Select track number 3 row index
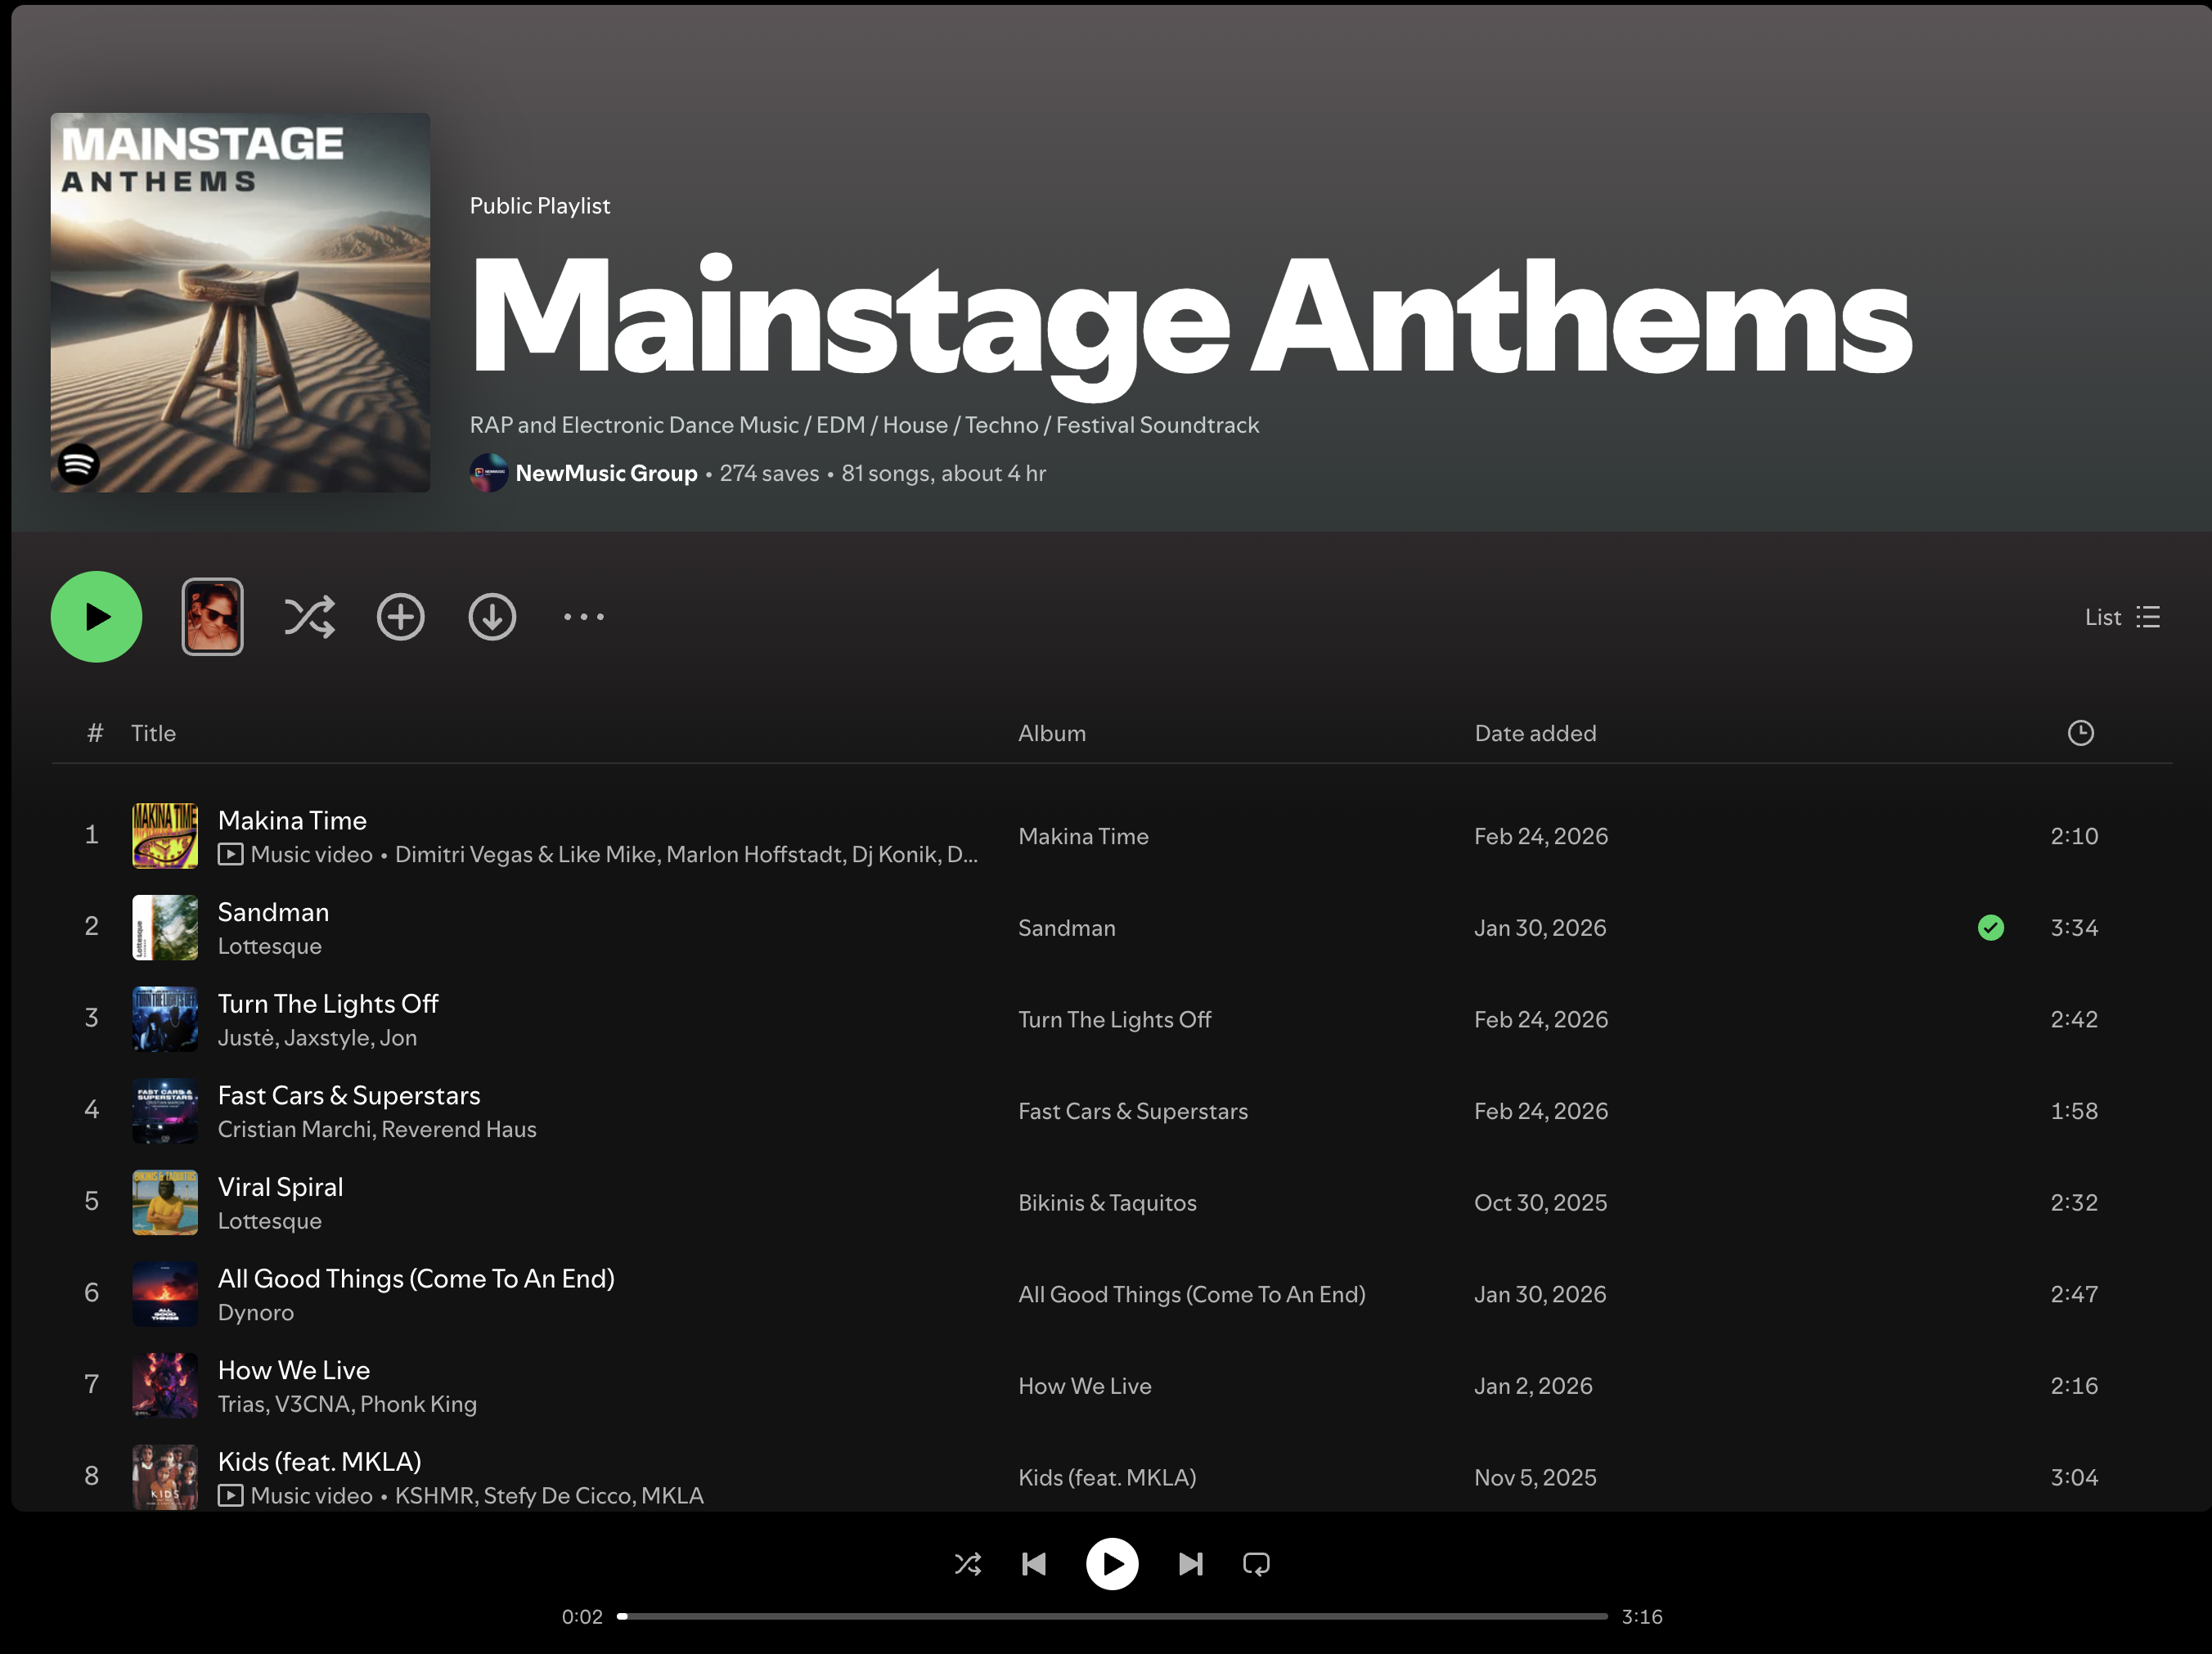Image resolution: width=2212 pixels, height=1654 pixels. tap(91, 1018)
